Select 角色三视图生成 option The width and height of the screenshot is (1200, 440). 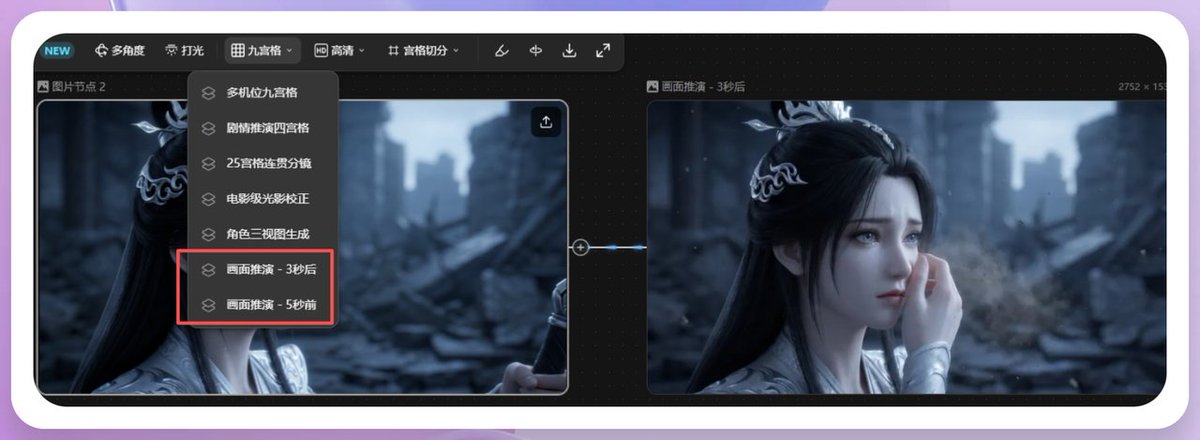pos(263,234)
